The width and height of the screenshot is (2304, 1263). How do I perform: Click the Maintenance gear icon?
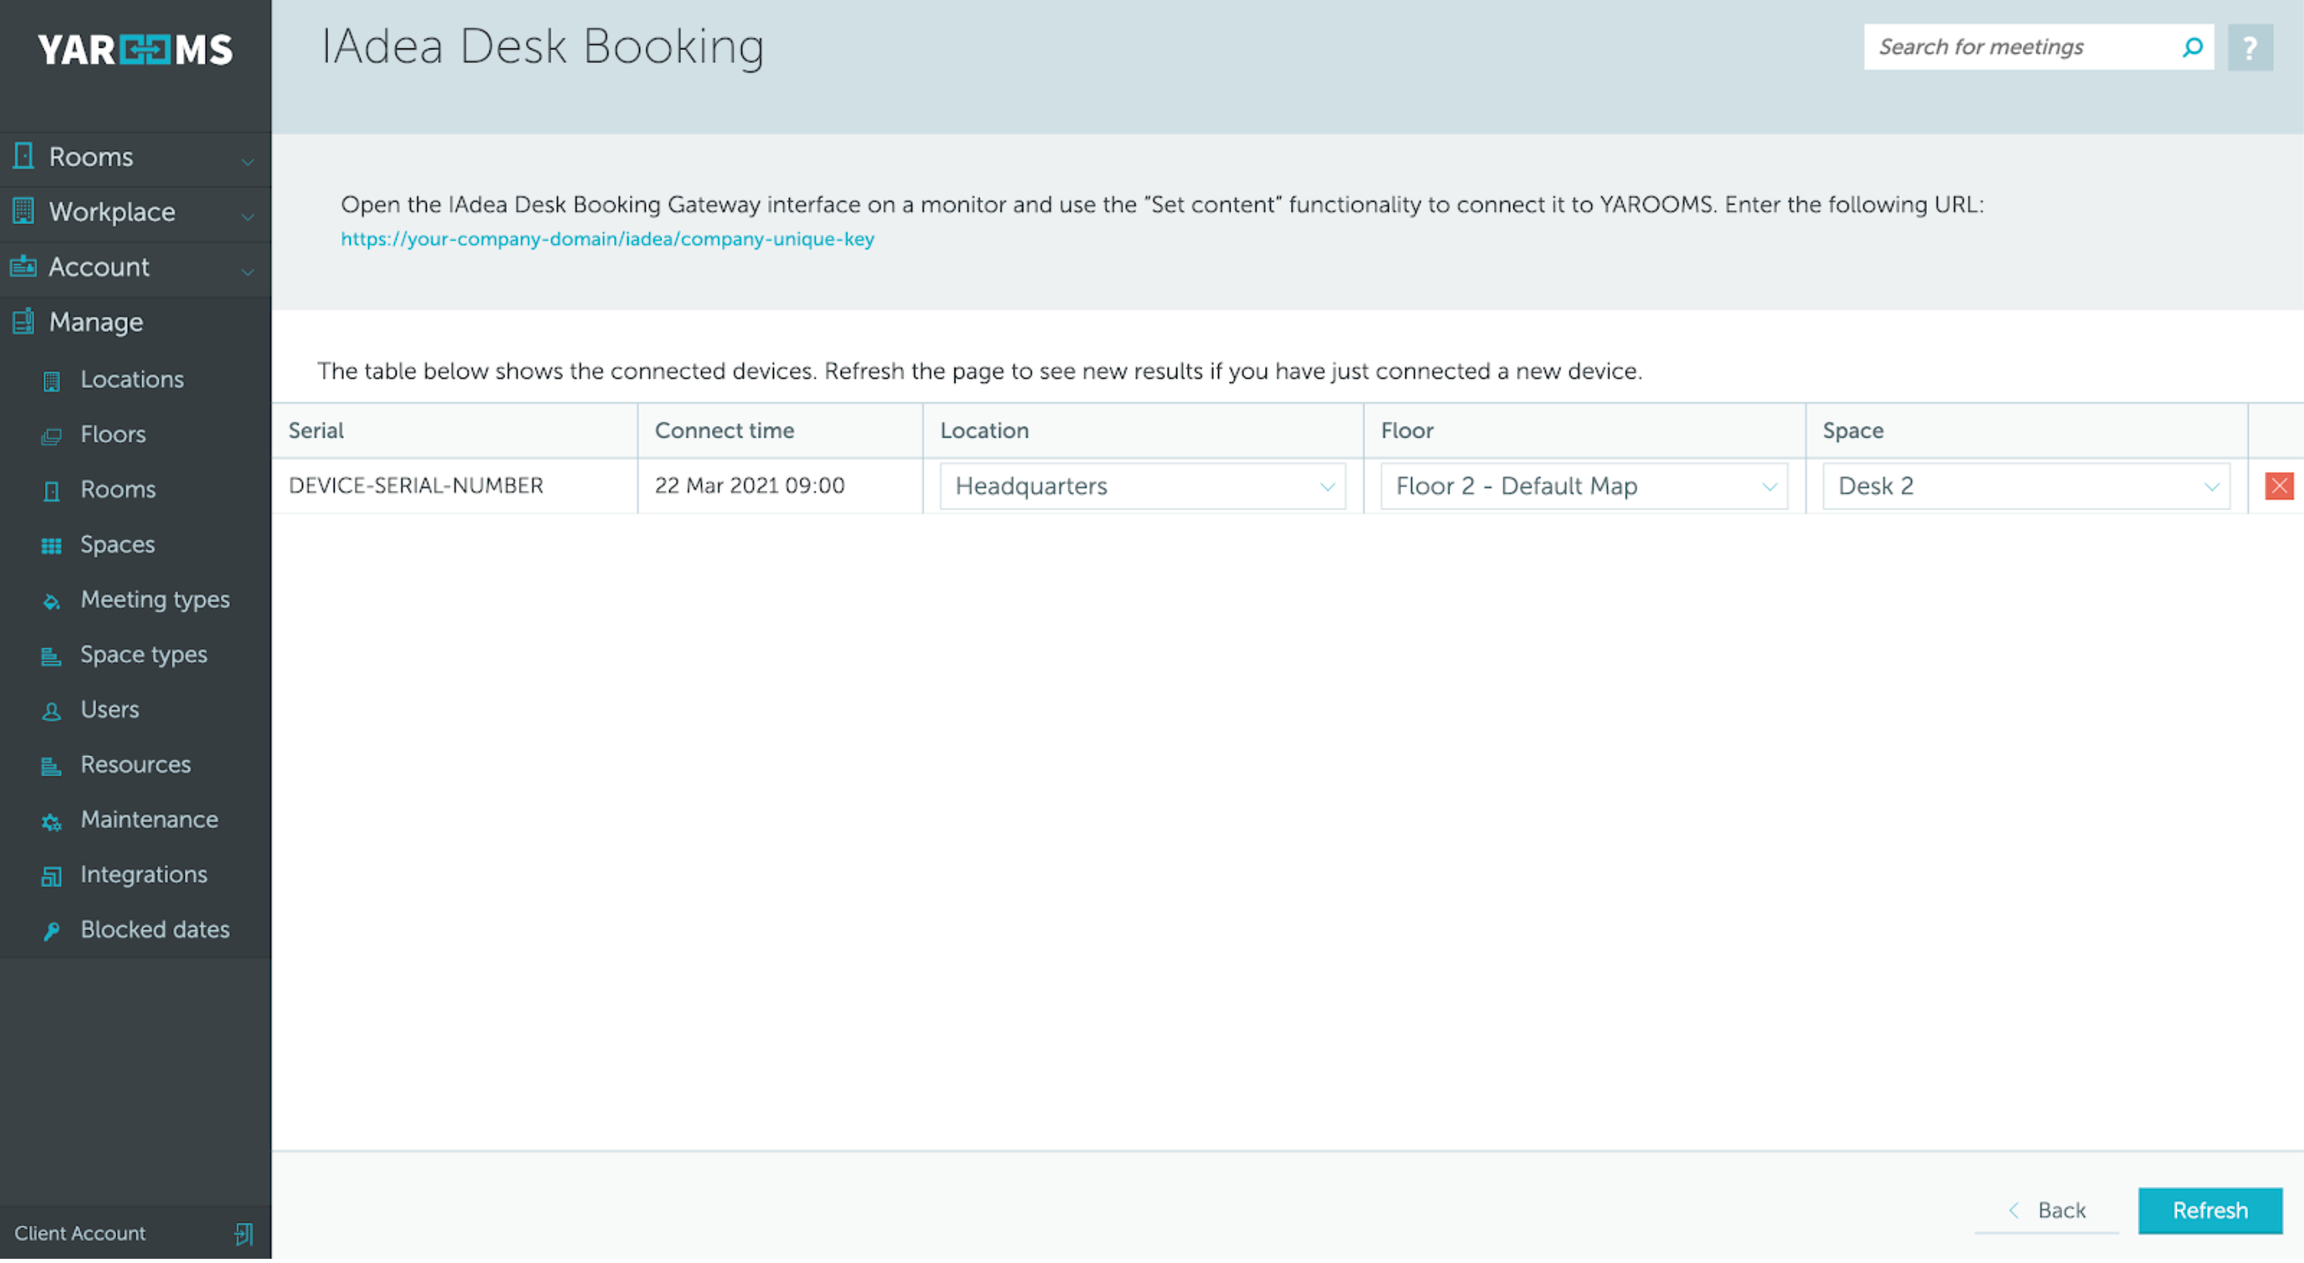click(x=52, y=822)
